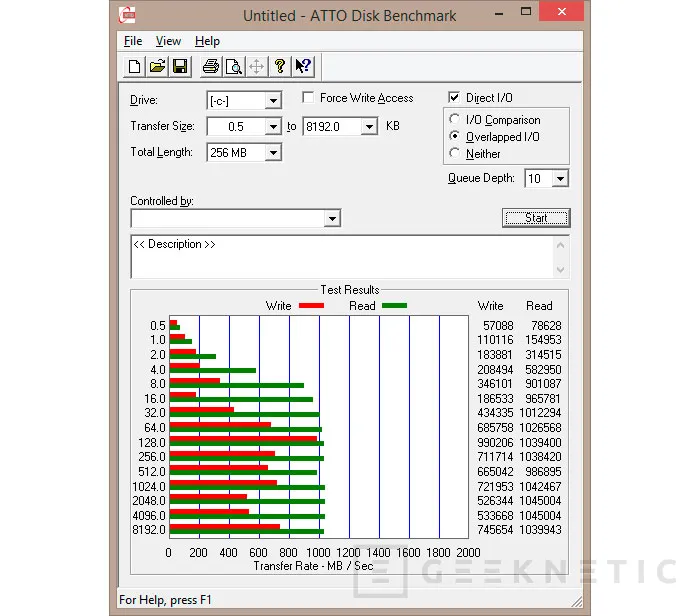The height and width of the screenshot is (616, 700).
Task: Click write value 57088
Action: (498, 326)
